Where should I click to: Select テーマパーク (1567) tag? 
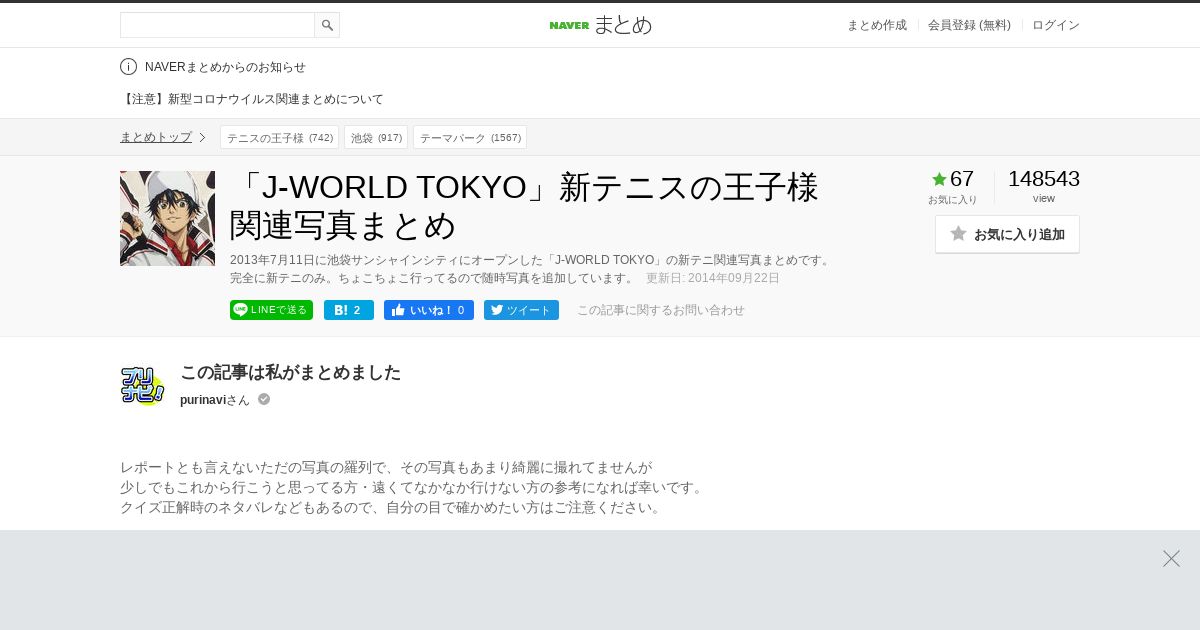click(470, 137)
